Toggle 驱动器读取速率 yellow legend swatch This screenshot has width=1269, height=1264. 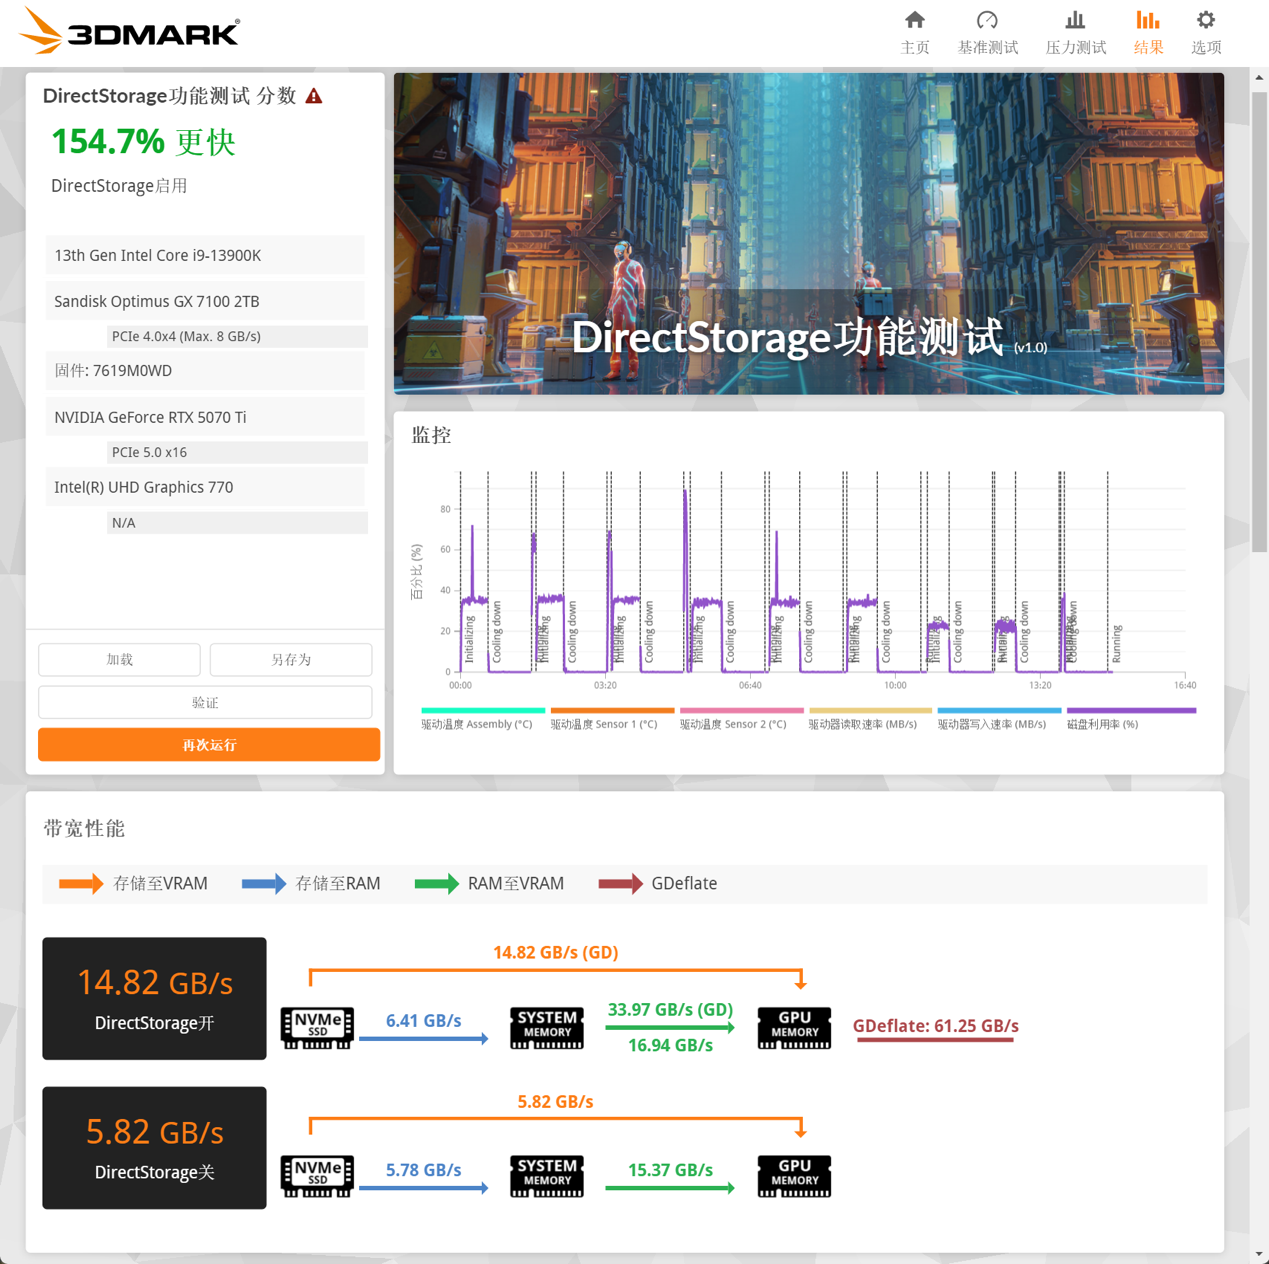click(870, 711)
